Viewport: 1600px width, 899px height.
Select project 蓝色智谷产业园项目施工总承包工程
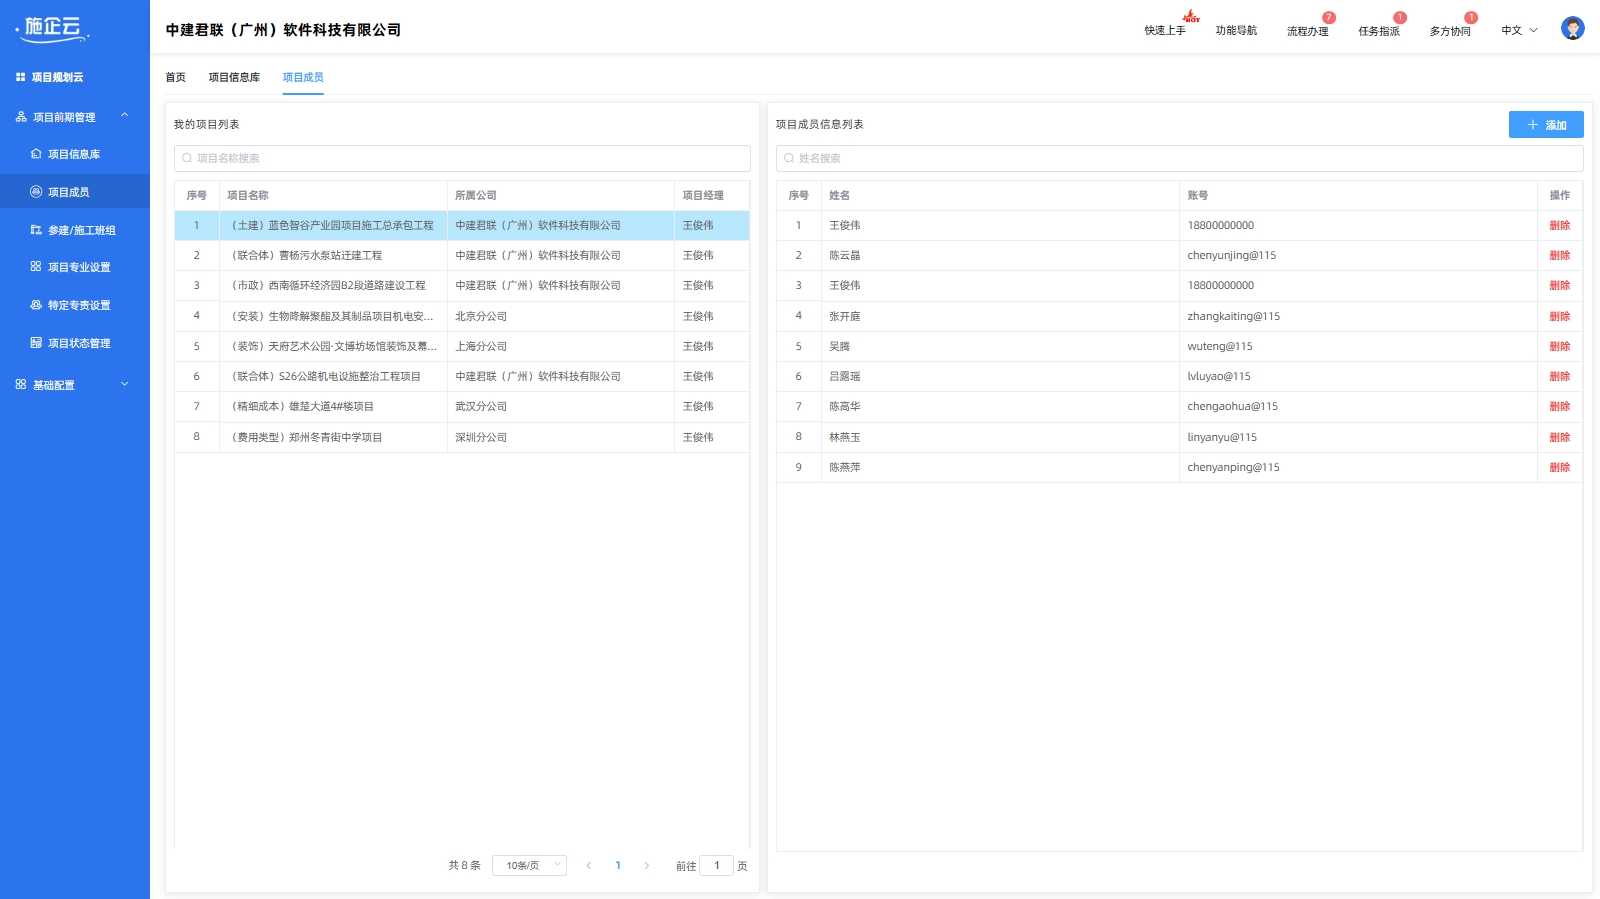coord(462,226)
